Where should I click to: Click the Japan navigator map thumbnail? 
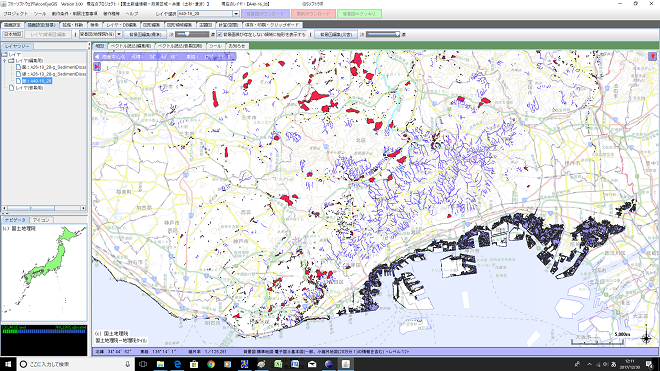pos(44,273)
